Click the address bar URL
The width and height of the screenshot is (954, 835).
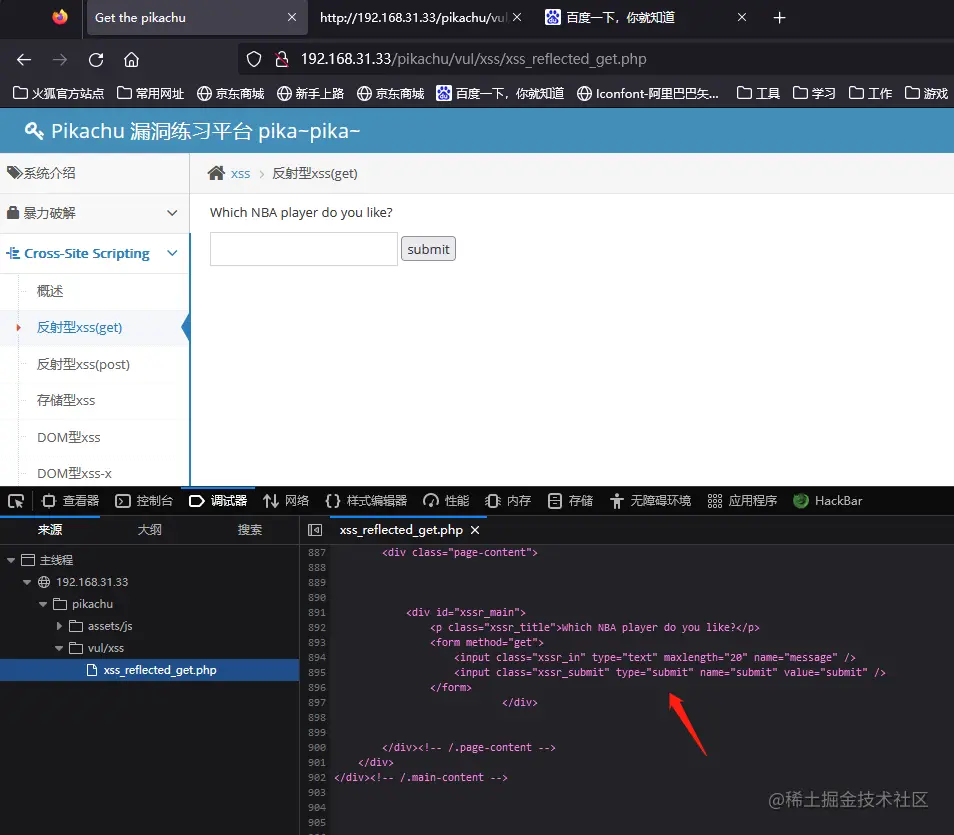pos(473,59)
